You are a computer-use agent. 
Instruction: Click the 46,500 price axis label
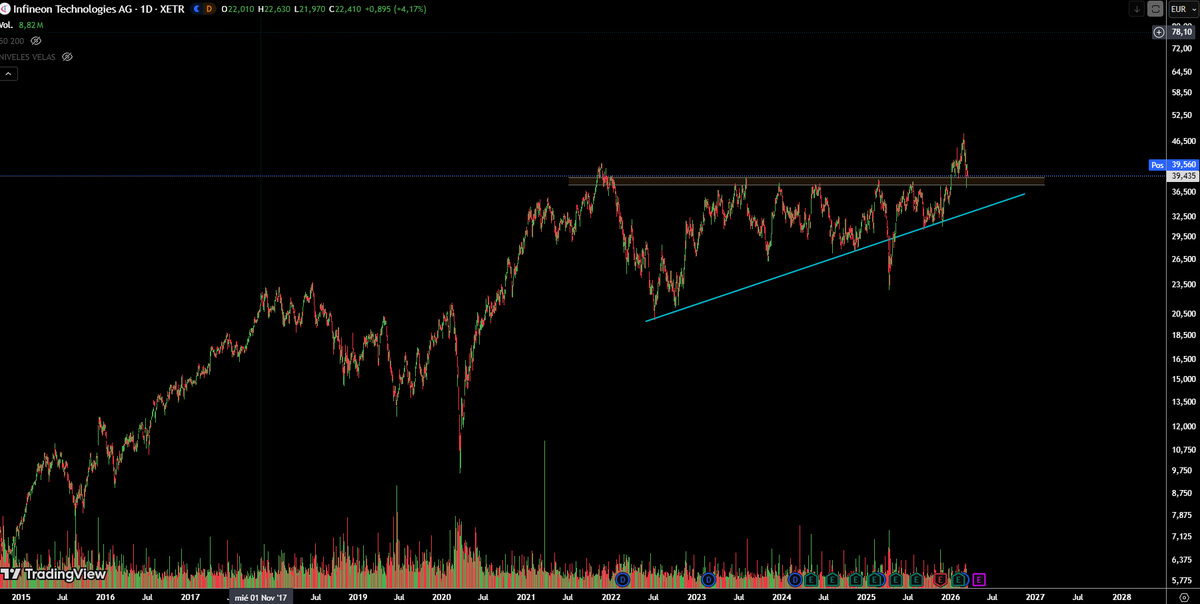pyautogui.click(x=1182, y=142)
